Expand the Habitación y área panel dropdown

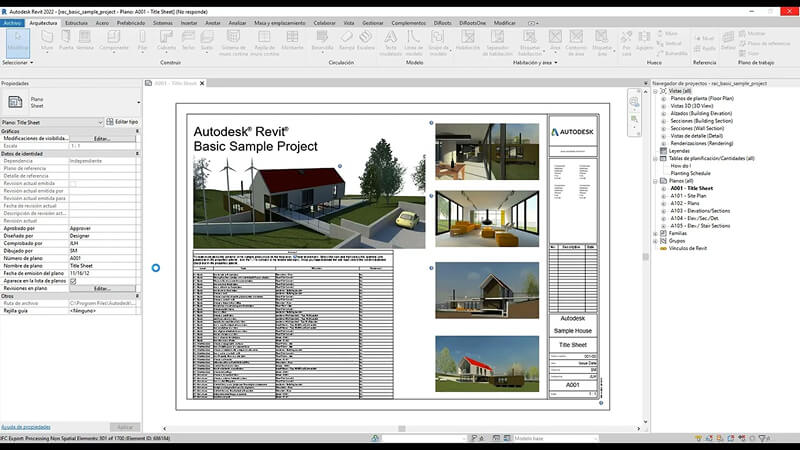535,62
